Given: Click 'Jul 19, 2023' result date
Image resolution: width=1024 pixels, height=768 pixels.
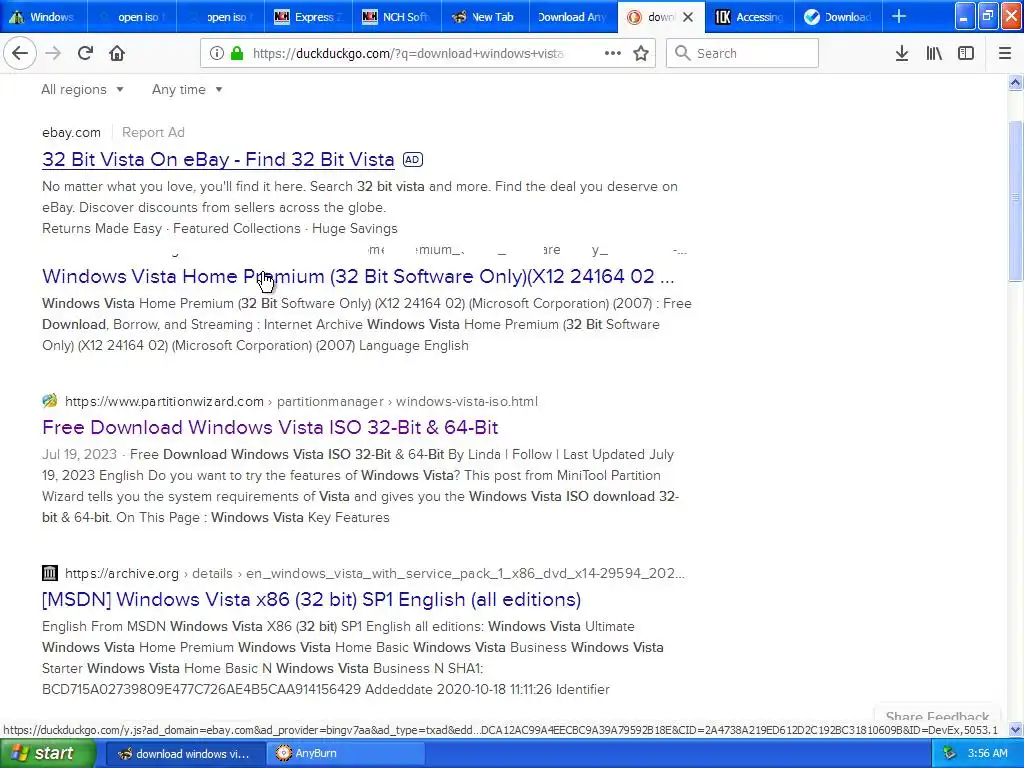Looking at the screenshot, I should (x=79, y=455).
